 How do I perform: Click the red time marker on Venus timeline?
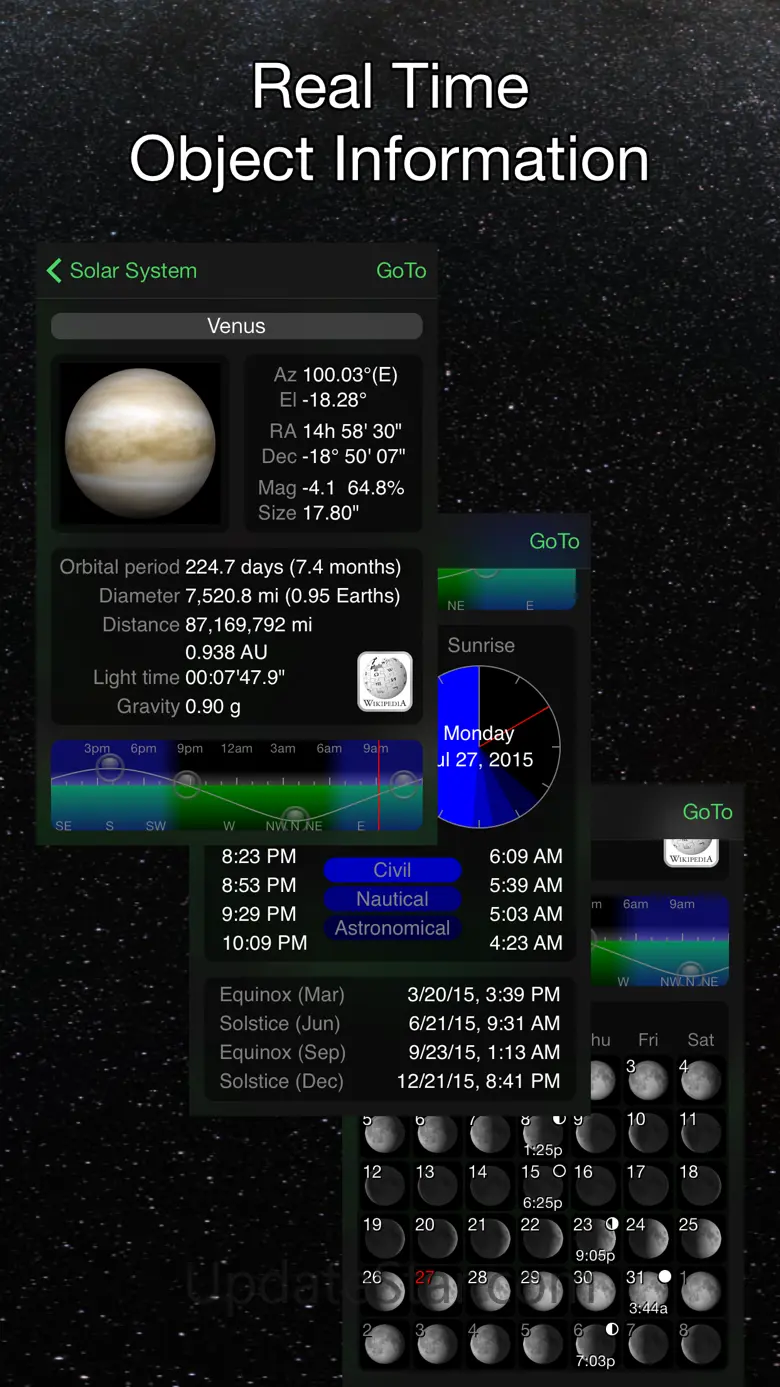pos(379,786)
